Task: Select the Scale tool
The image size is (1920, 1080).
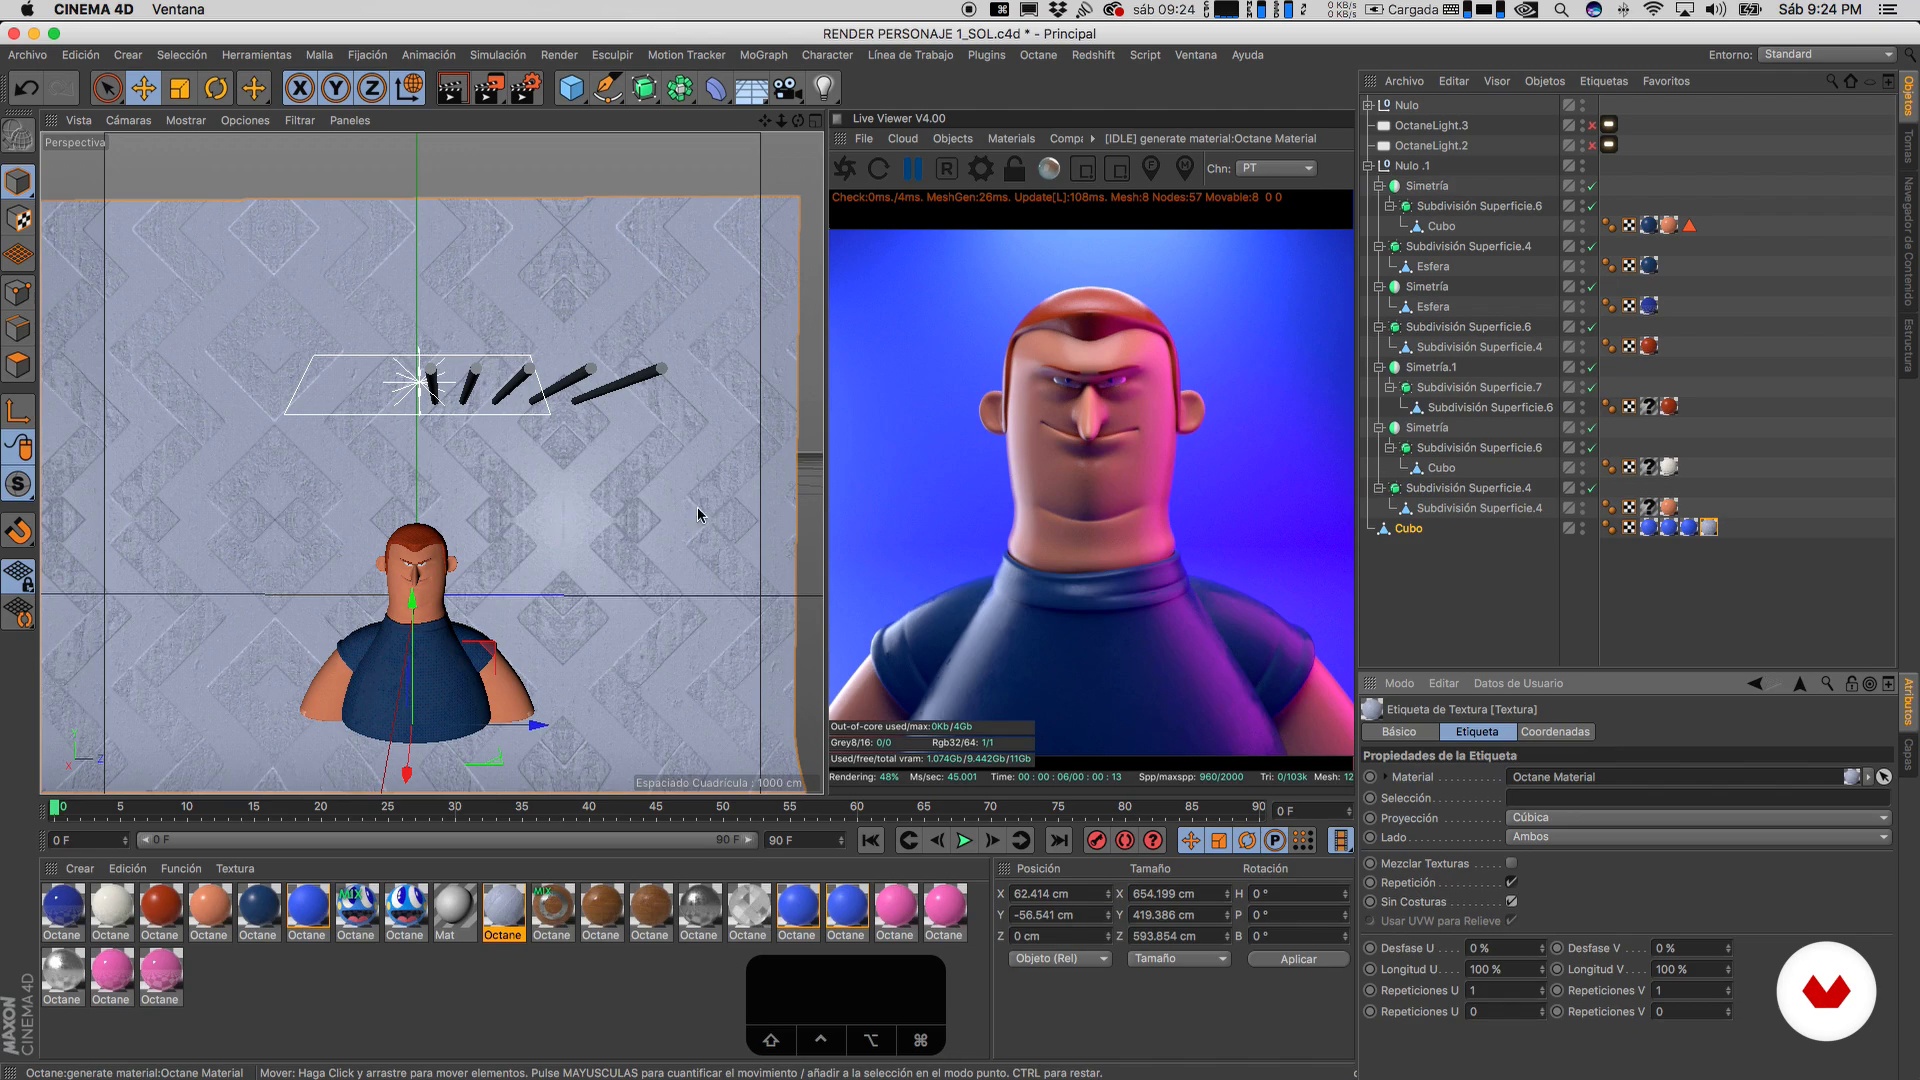Action: click(x=180, y=89)
